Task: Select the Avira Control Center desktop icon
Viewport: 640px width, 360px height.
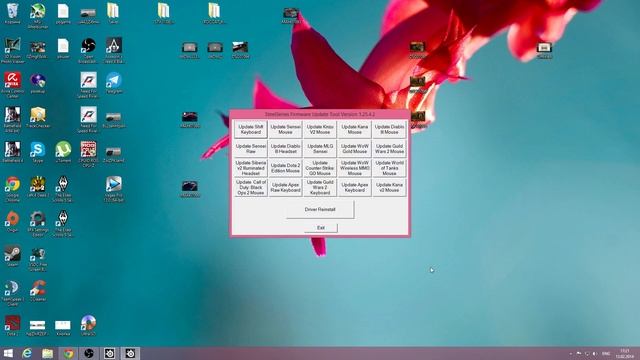Action: (12, 84)
